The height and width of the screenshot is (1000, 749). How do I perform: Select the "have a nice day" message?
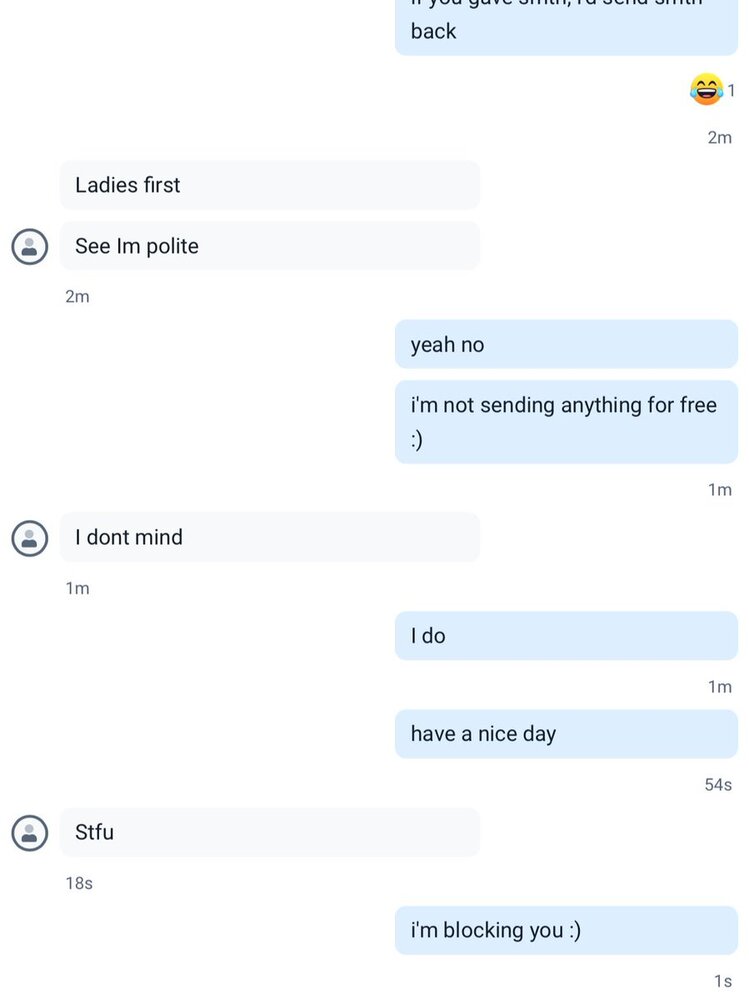pyautogui.click(x=566, y=734)
